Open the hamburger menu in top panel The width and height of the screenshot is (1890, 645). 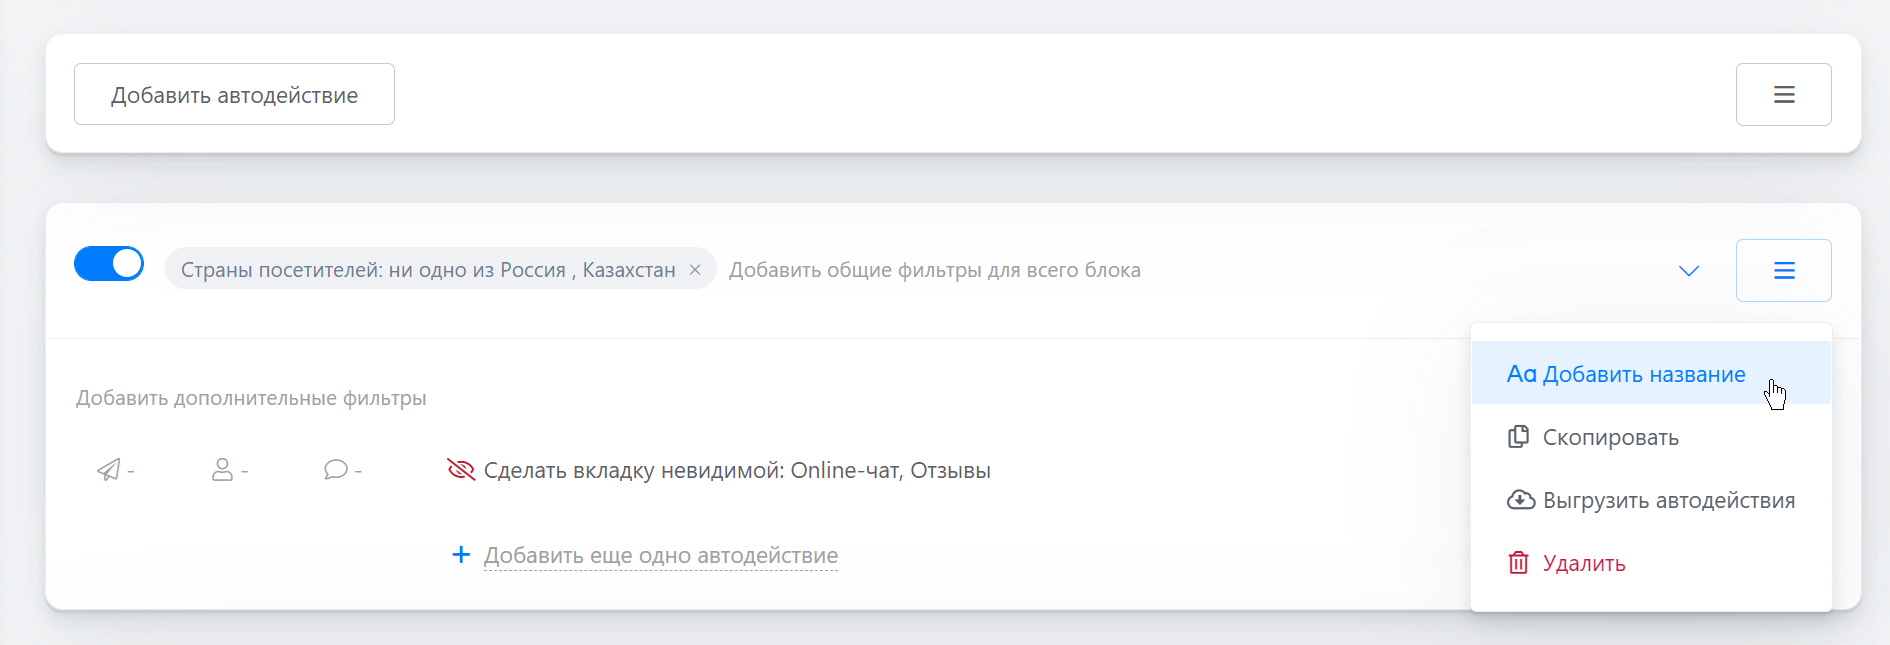[1783, 95]
